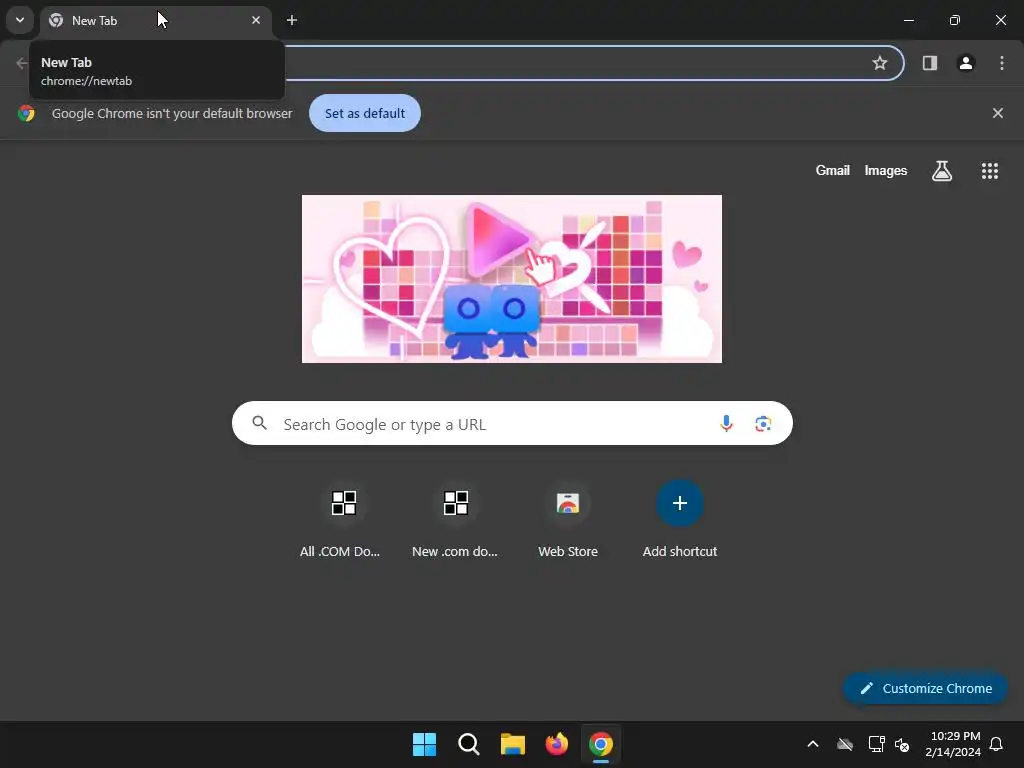Click the address bar field

[x=577, y=63]
